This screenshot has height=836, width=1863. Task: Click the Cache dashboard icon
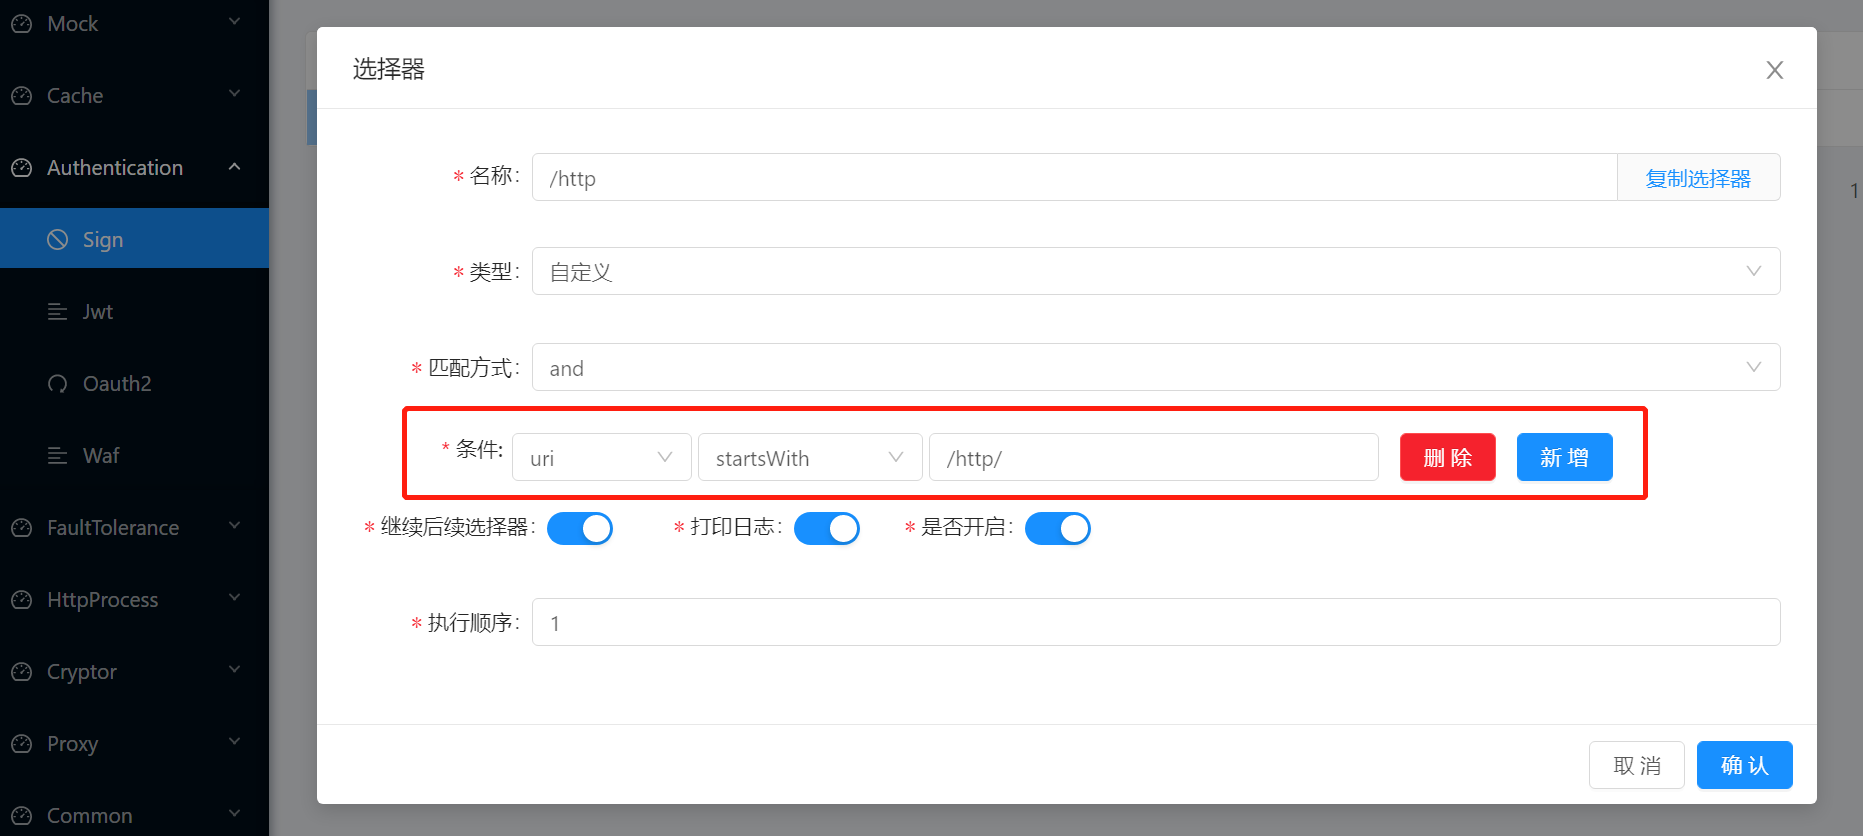click(22, 96)
